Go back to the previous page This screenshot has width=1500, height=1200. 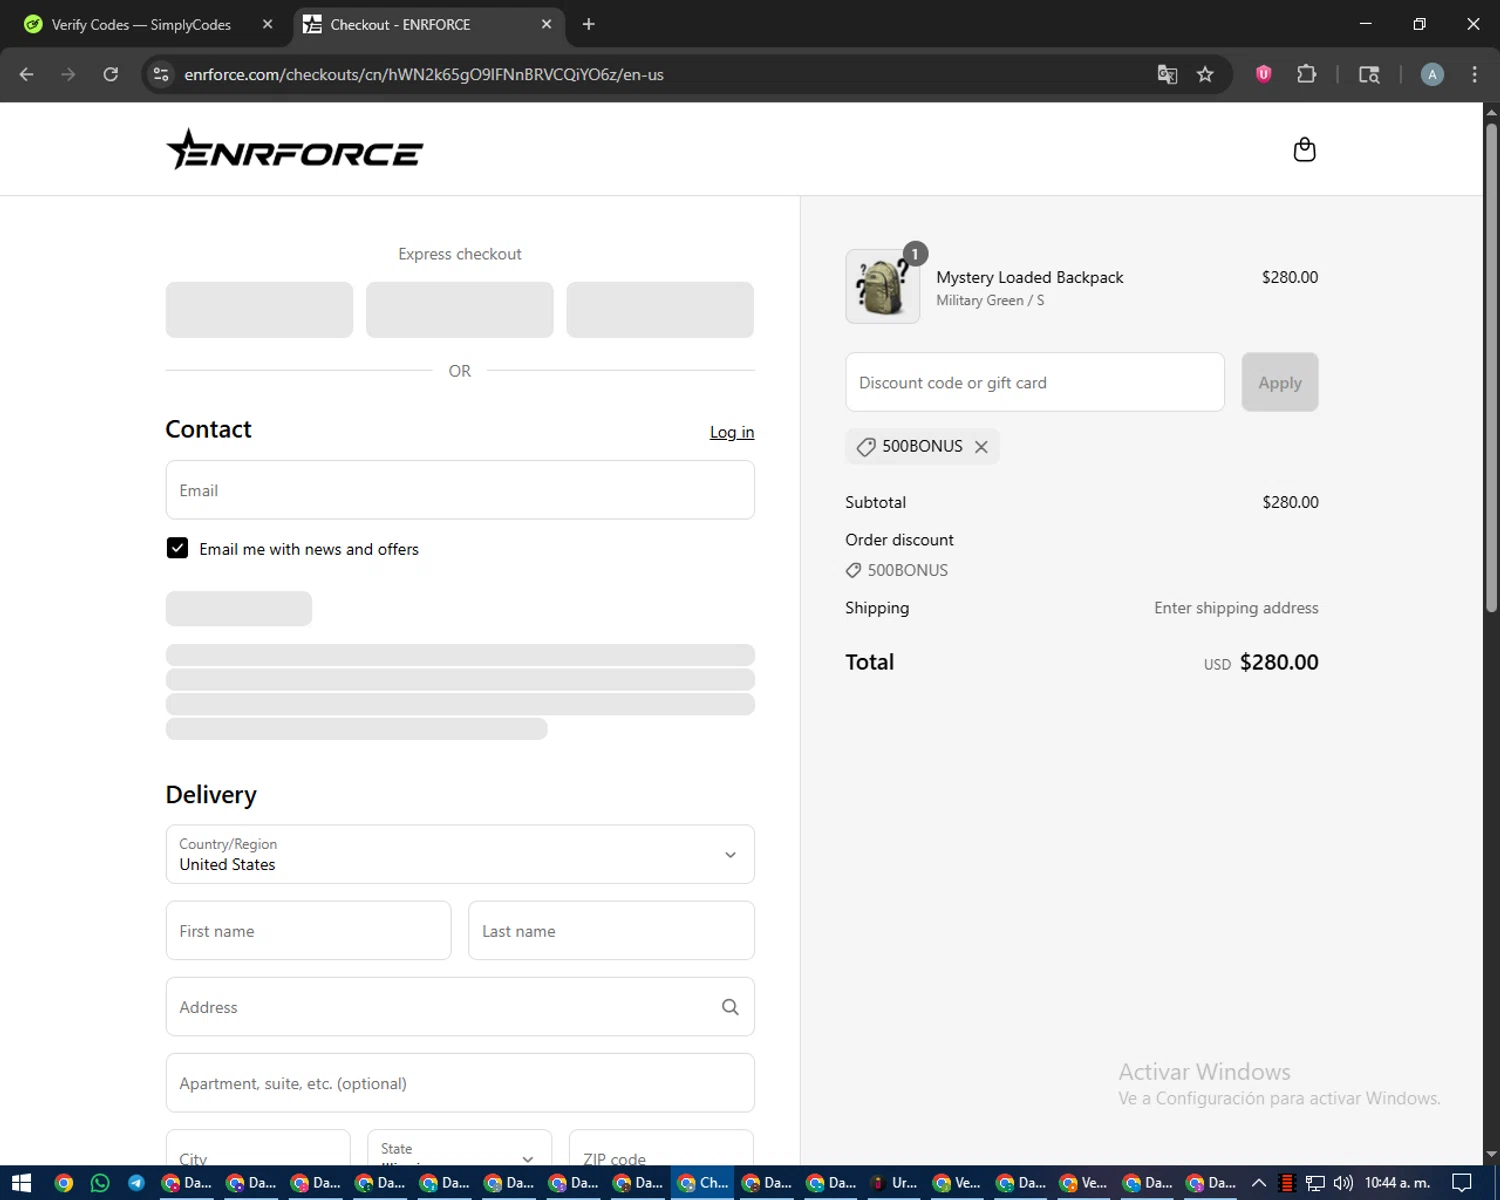tap(27, 74)
